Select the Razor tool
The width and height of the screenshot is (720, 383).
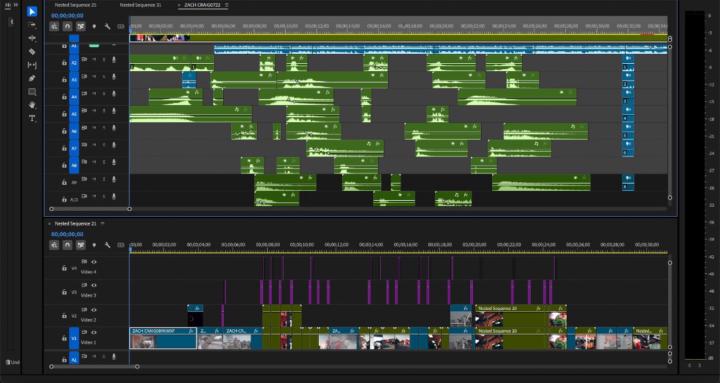tap(32, 51)
